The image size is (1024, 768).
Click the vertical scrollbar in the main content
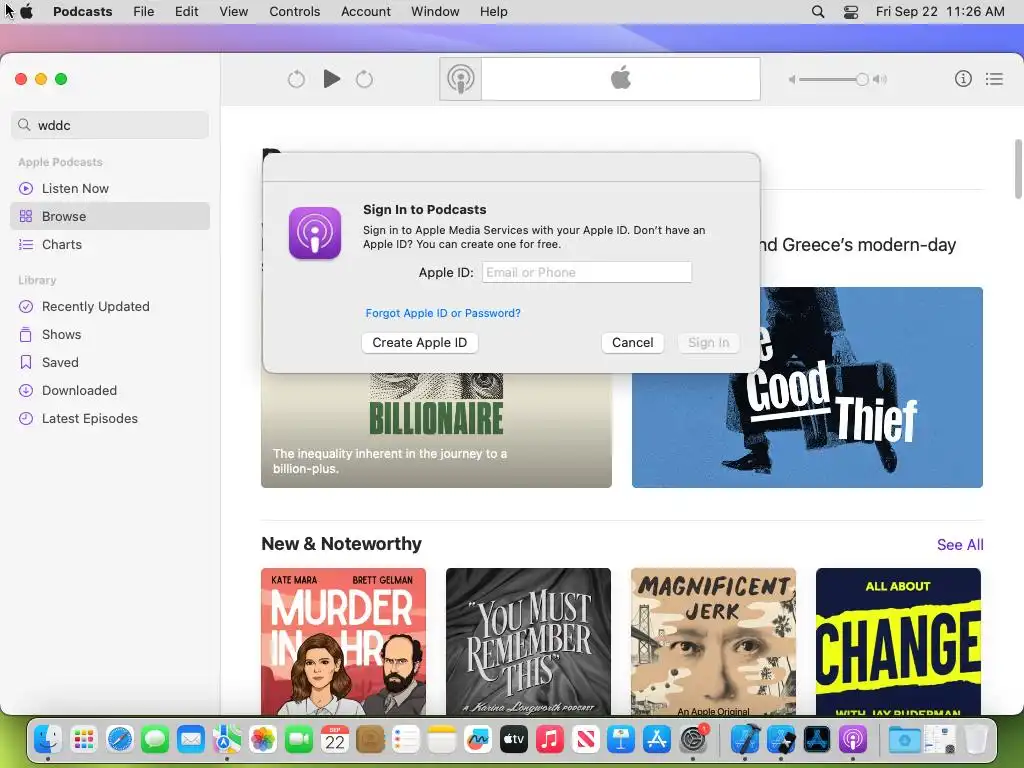coord(1018,169)
